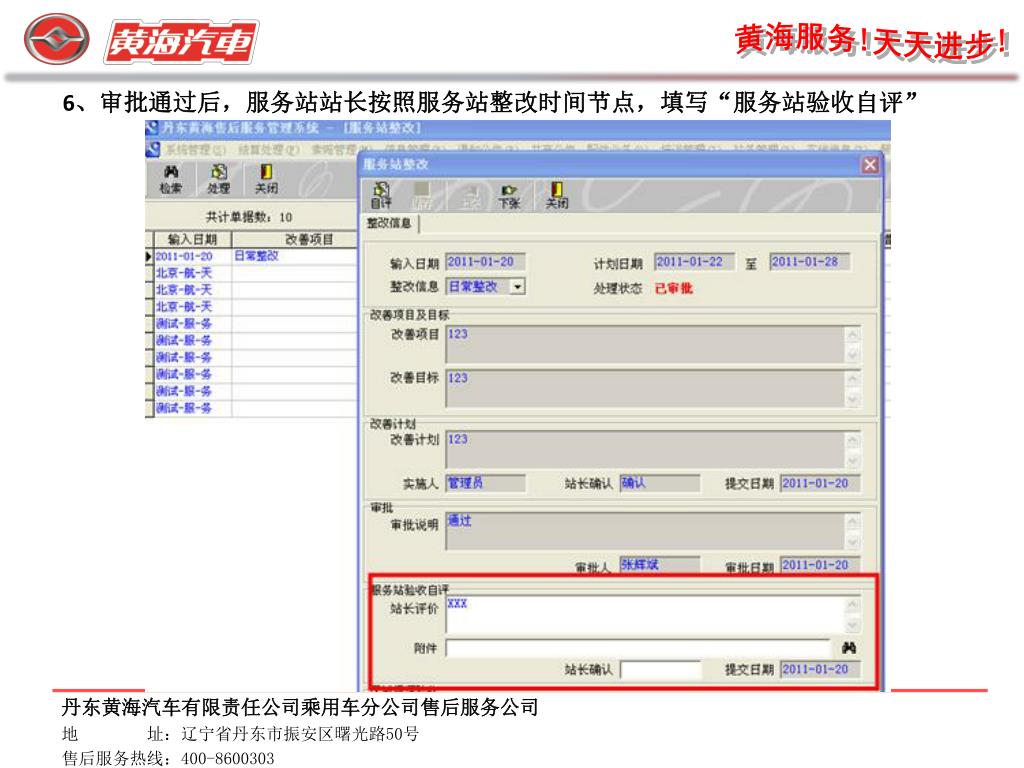Click the 自评 self-evaluation icon in the dialog toolbar
Image resolution: width=1024 pixels, height=768 pixels.
point(381,195)
